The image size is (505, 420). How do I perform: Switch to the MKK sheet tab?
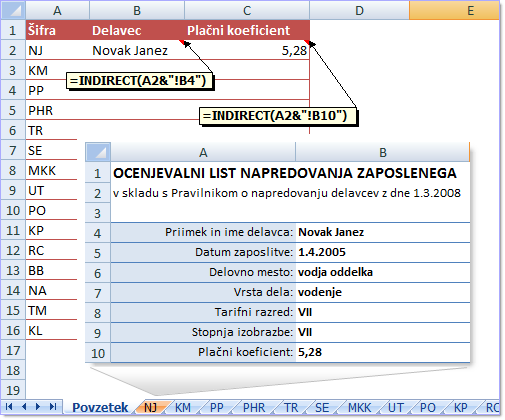point(359,407)
